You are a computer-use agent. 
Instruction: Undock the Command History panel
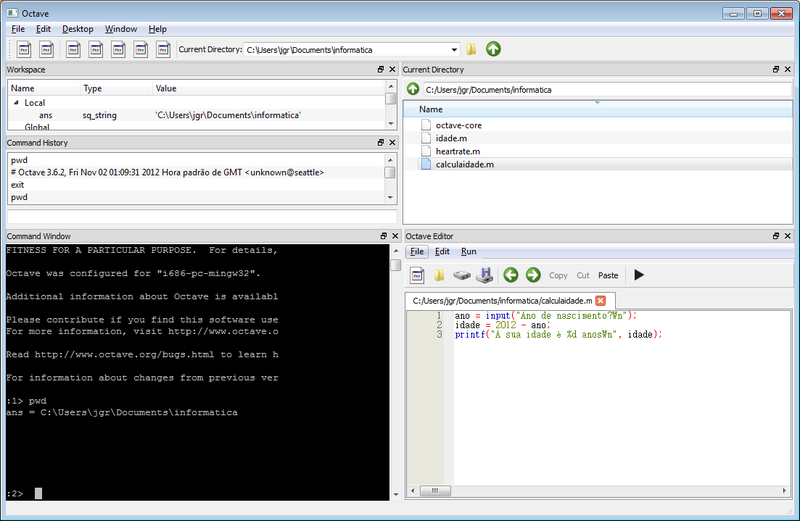(381, 142)
